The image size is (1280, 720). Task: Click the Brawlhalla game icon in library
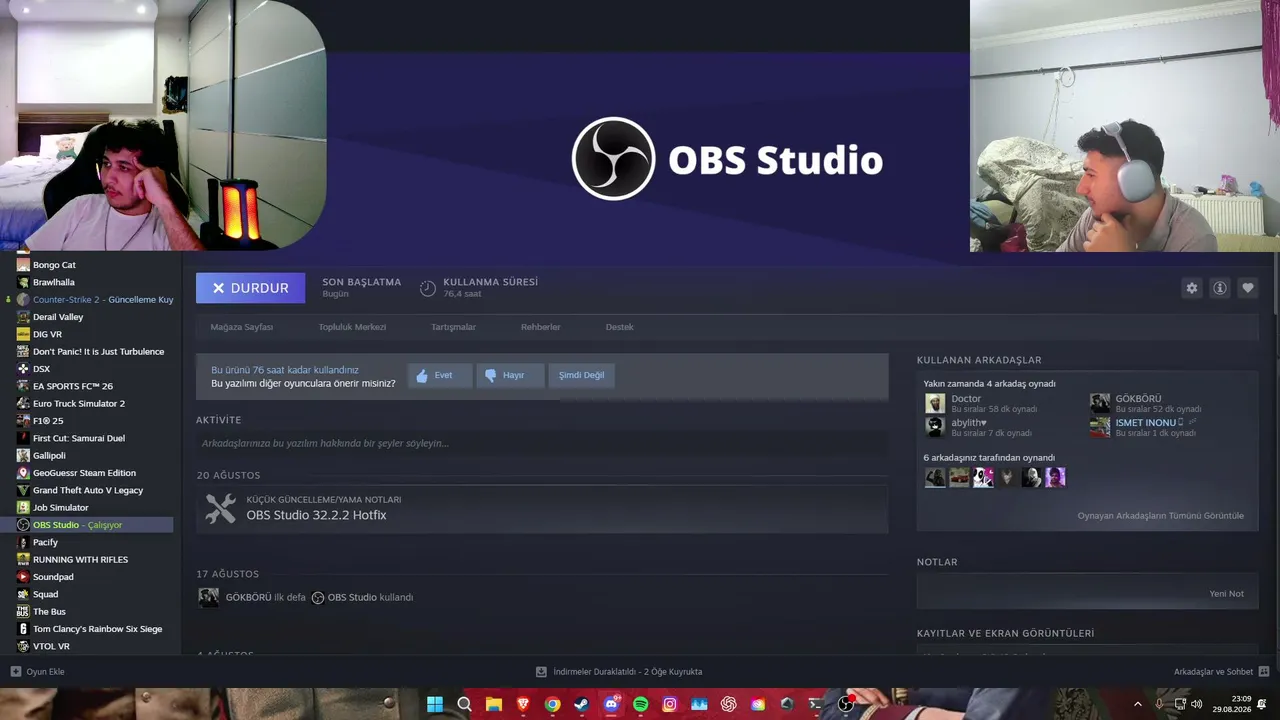[x=23, y=282]
